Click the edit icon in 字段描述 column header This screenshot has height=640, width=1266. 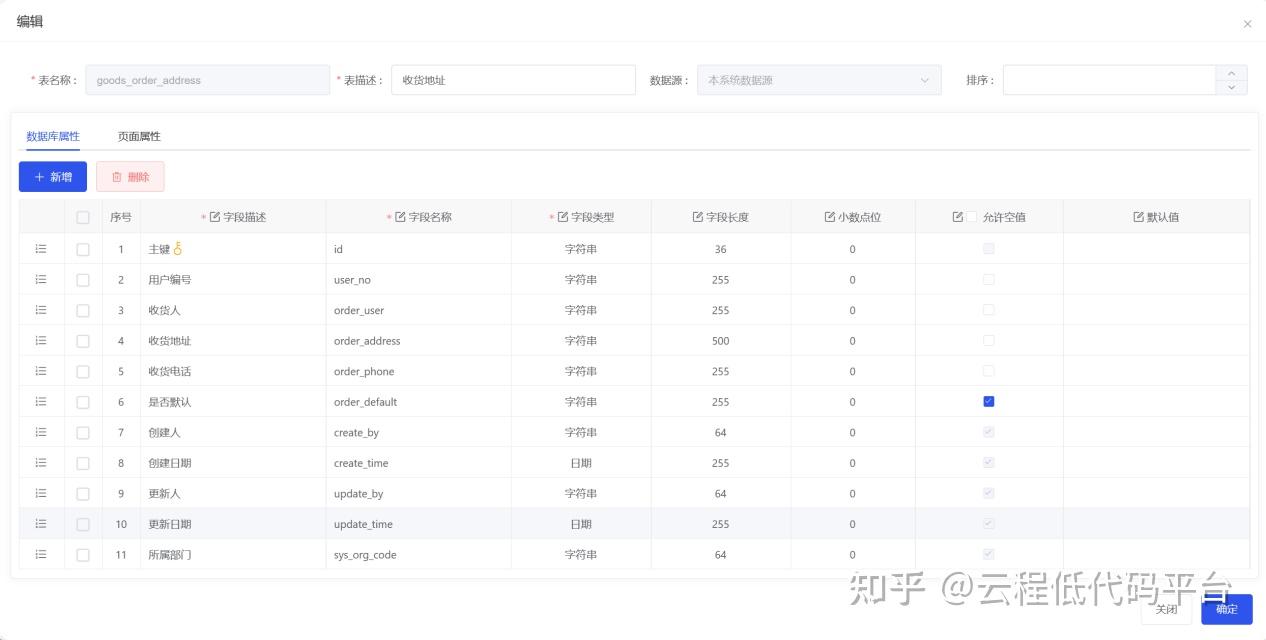214,217
